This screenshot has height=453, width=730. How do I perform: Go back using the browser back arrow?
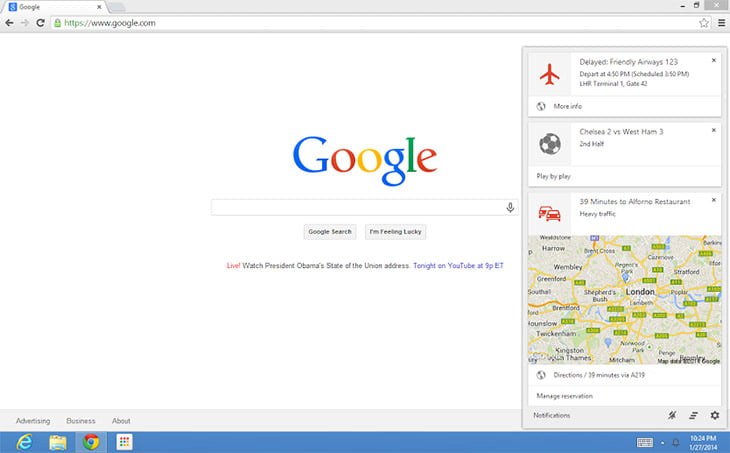[x=9, y=23]
